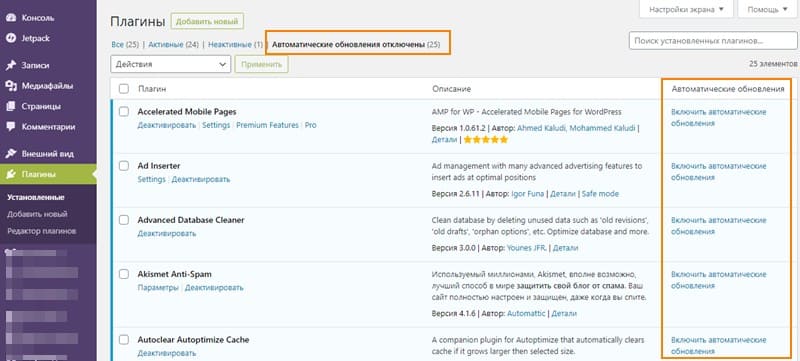Expand the Помощь panel
800x361 pixels.
pos(767,9)
